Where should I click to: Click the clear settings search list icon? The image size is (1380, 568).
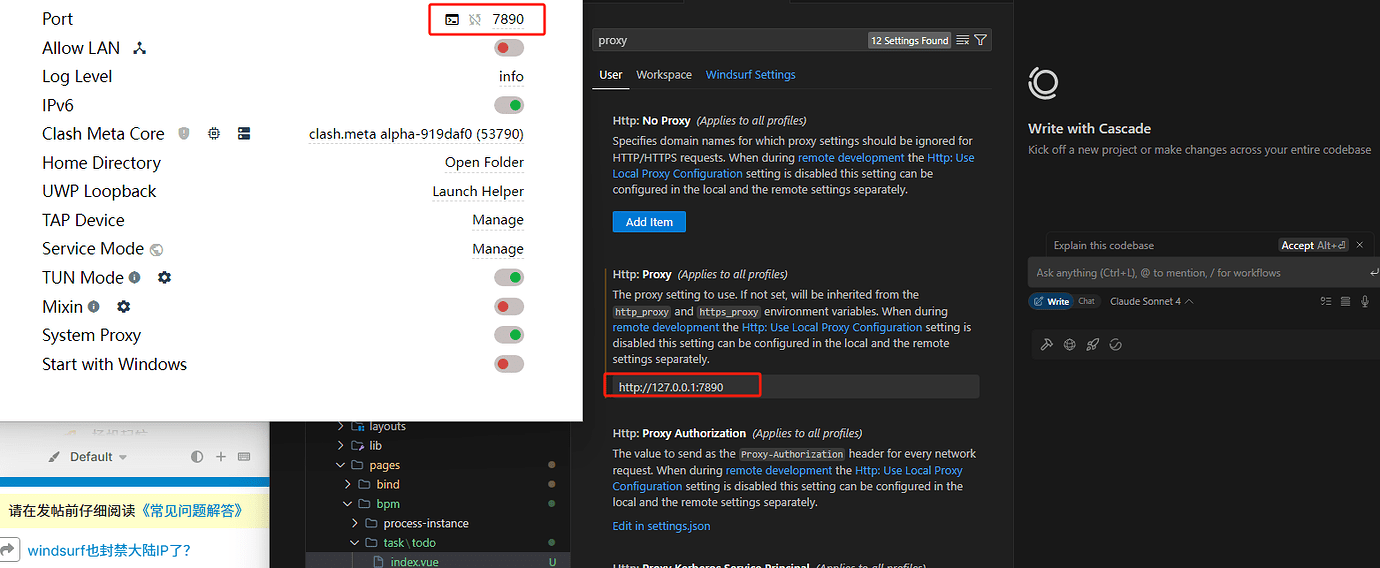pos(962,40)
